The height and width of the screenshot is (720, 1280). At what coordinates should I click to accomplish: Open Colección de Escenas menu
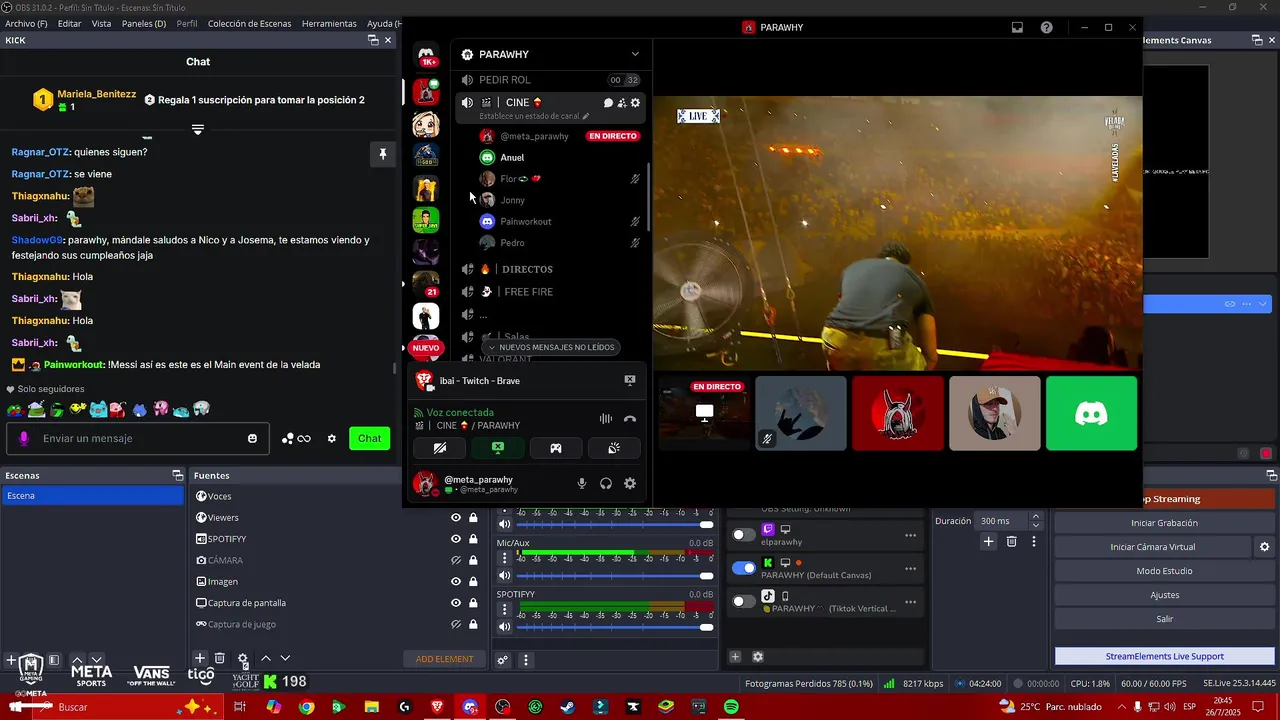pyautogui.click(x=250, y=23)
